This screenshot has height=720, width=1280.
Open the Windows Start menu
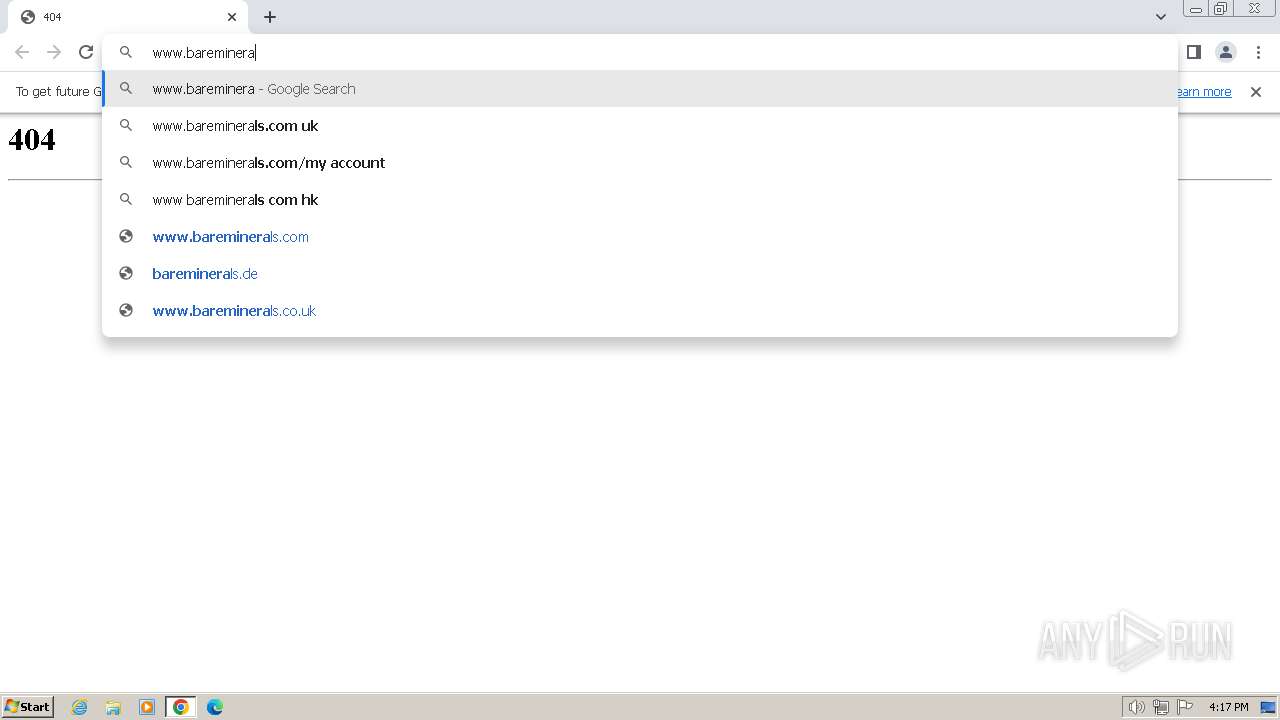pyautogui.click(x=28, y=706)
